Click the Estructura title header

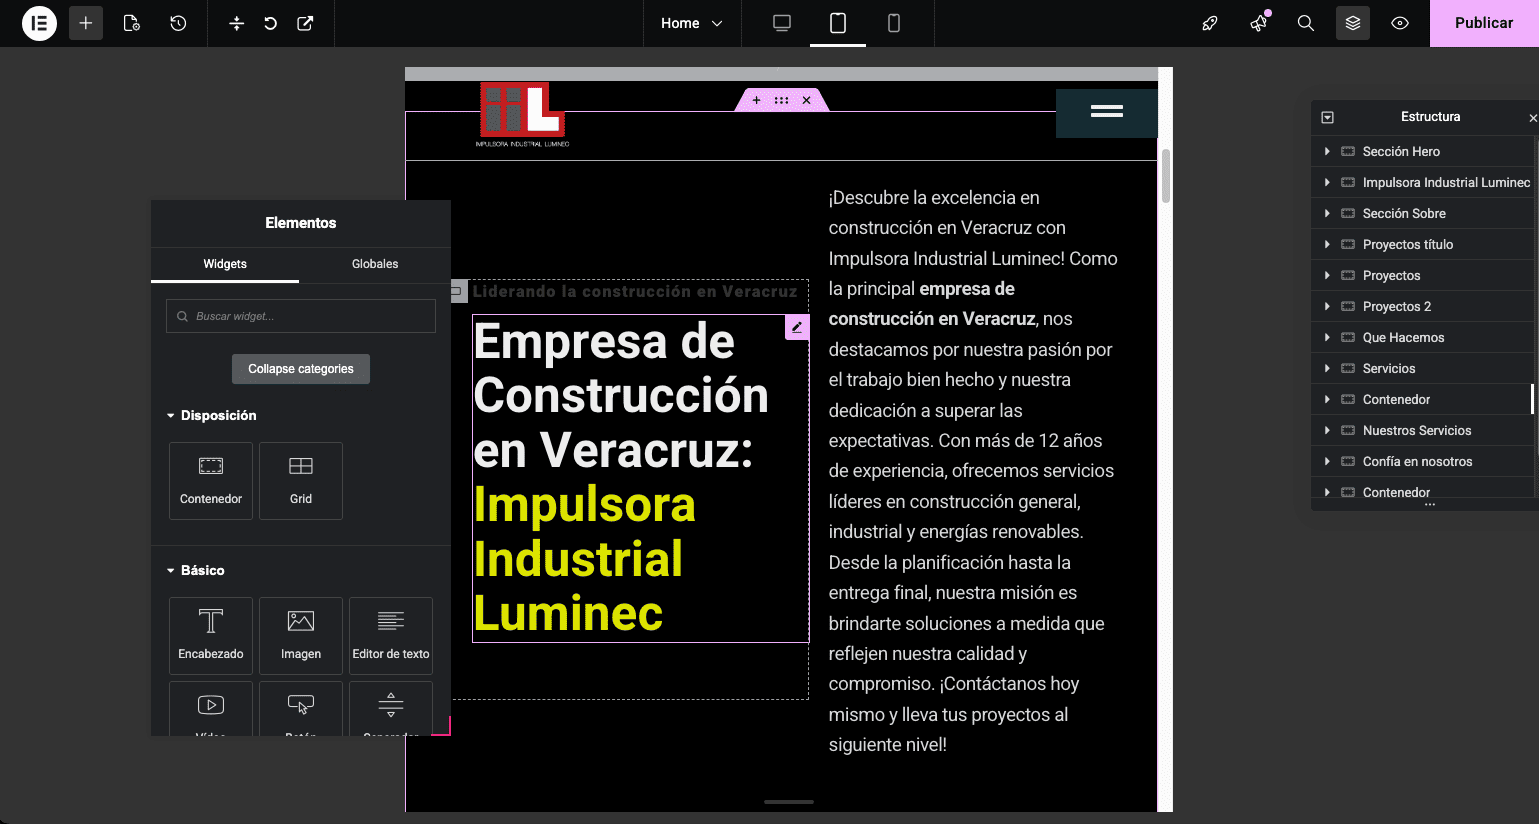tap(1430, 117)
